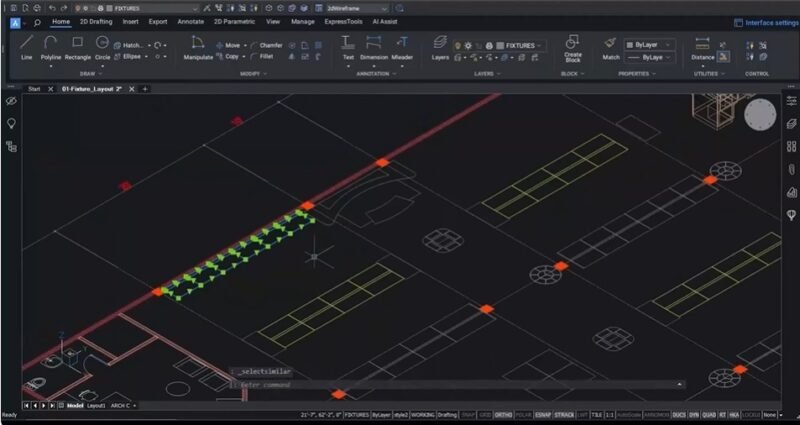Viewport: 800px width, 425px height.
Task: Toggle DYN input in status bar
Action: click(693, 415)
